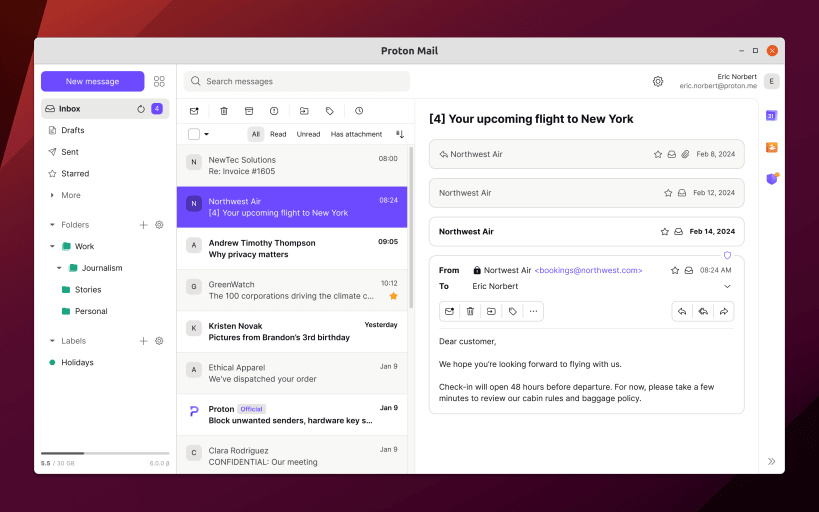Open selection dropdown arrow beside checkbox
Viewport: 819px width, 512px height.
[206, 134]
